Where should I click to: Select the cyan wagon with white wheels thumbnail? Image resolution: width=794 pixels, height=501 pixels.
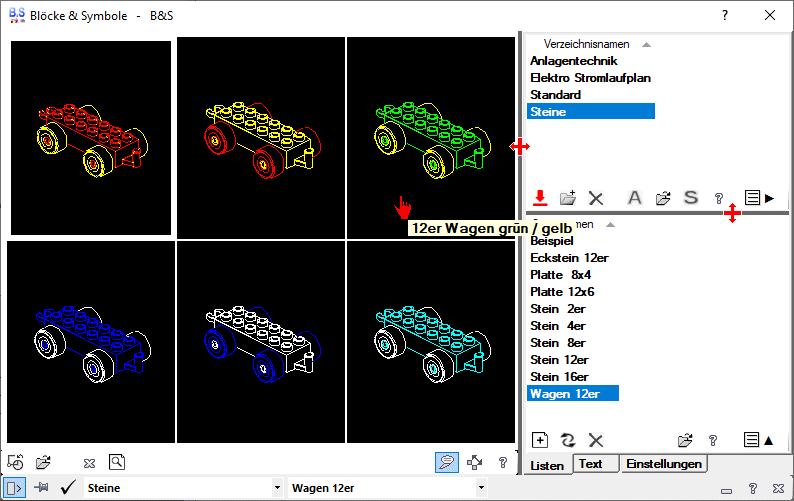431,342
